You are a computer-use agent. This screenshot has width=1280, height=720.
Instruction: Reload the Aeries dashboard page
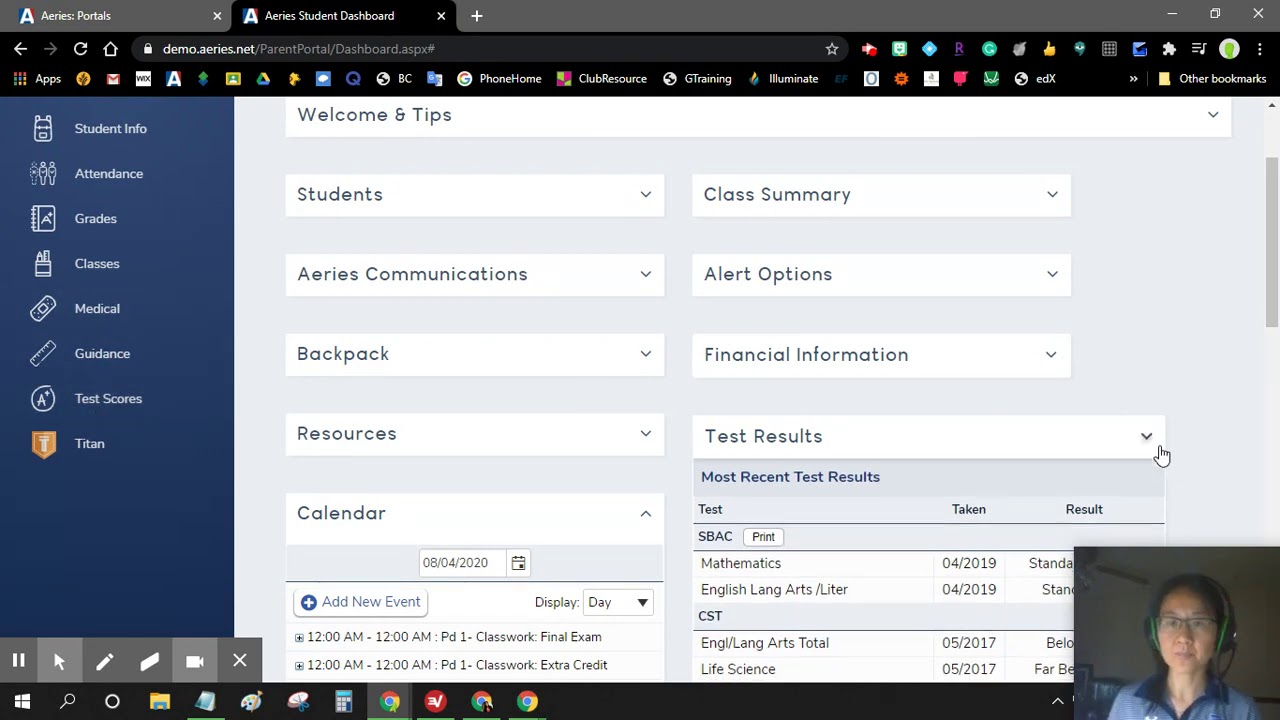80,48
